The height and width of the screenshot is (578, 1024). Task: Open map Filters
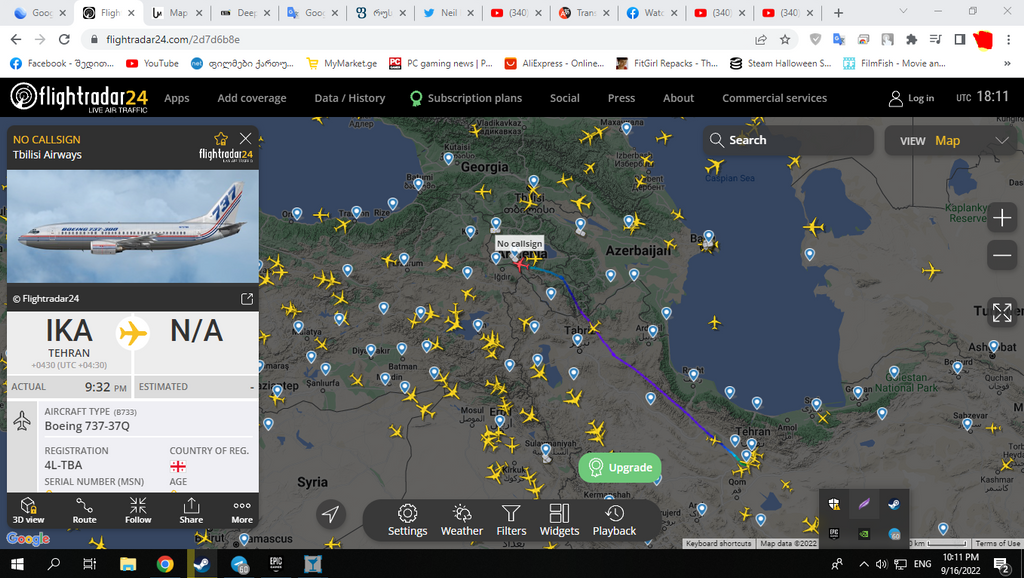pyautogui.click(x=511, y=521)
